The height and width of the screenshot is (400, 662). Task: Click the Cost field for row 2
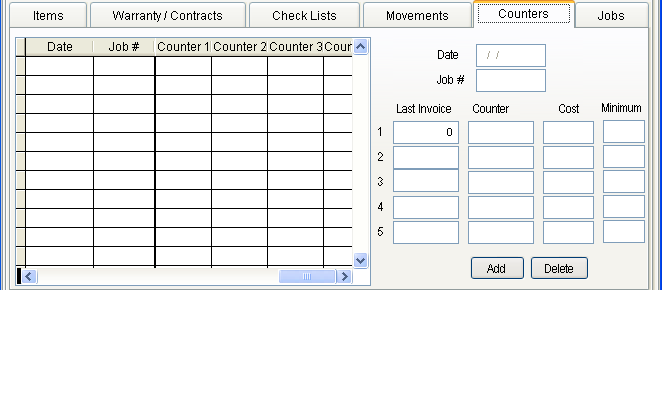[x=568, y=157]
